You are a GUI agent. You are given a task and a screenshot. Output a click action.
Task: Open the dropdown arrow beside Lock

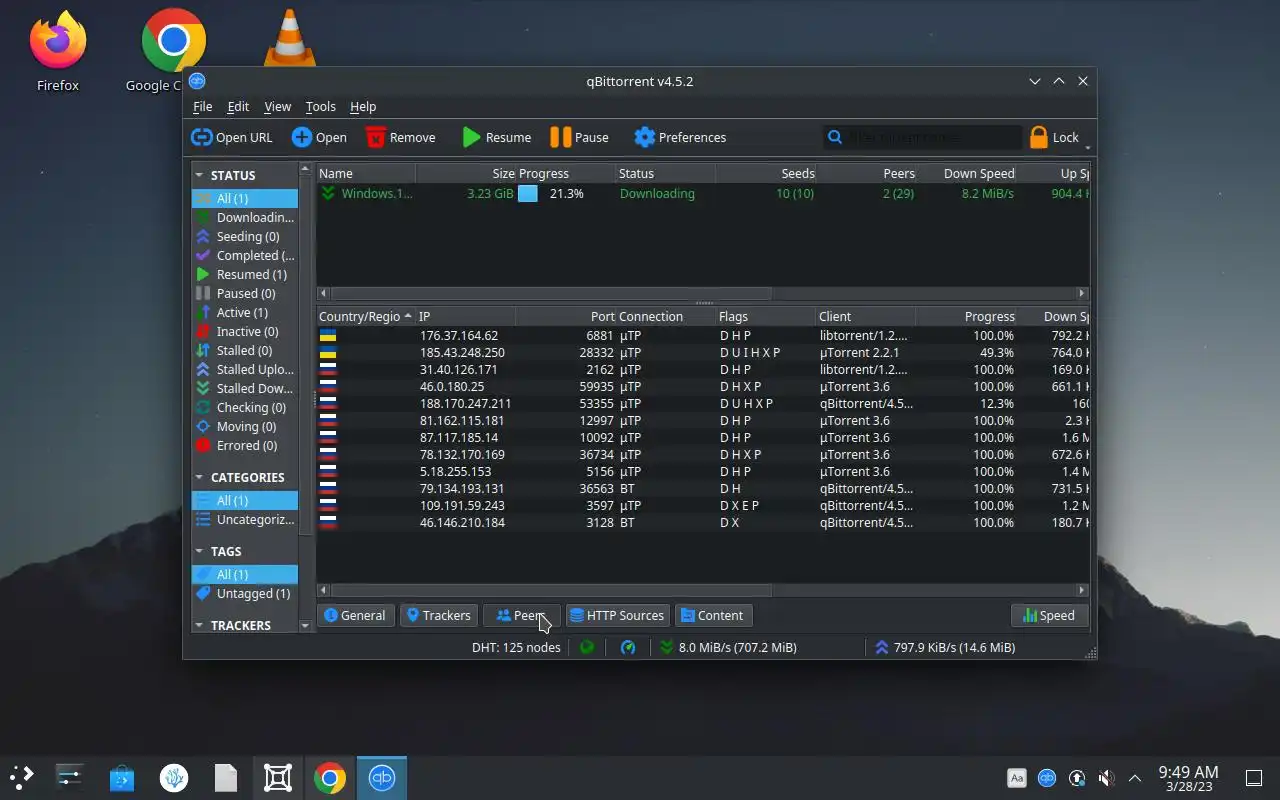(1088, 148)
